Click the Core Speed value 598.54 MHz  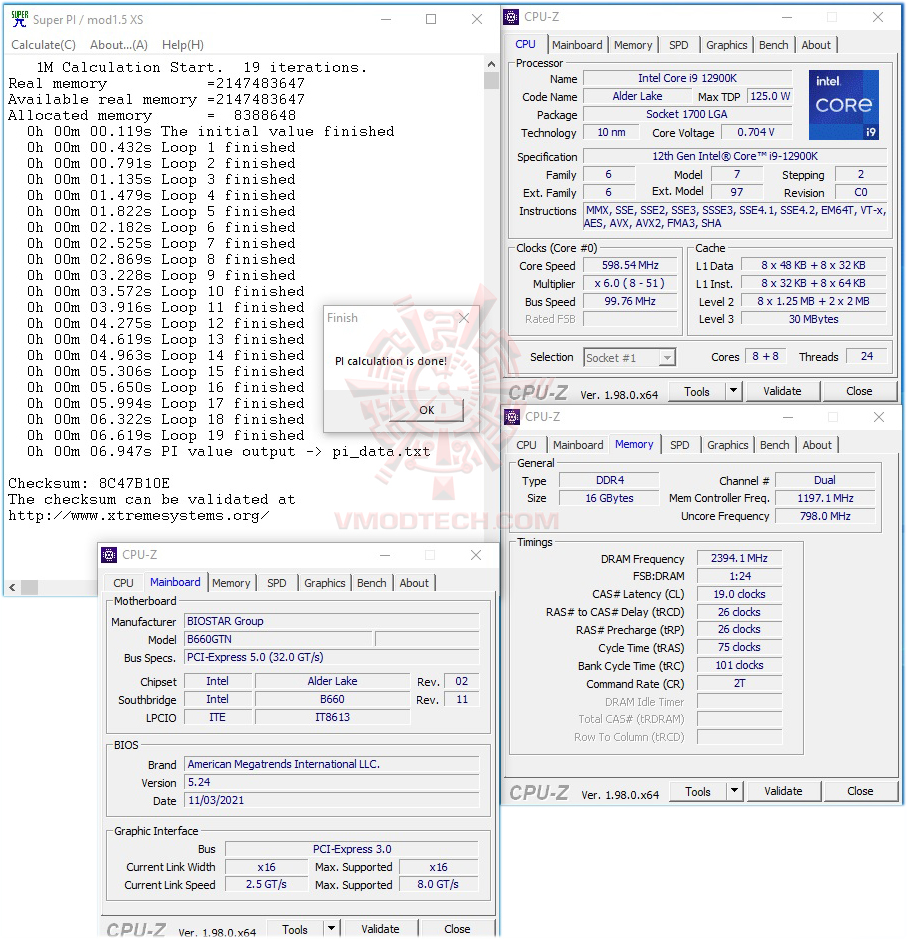point(630,265)
